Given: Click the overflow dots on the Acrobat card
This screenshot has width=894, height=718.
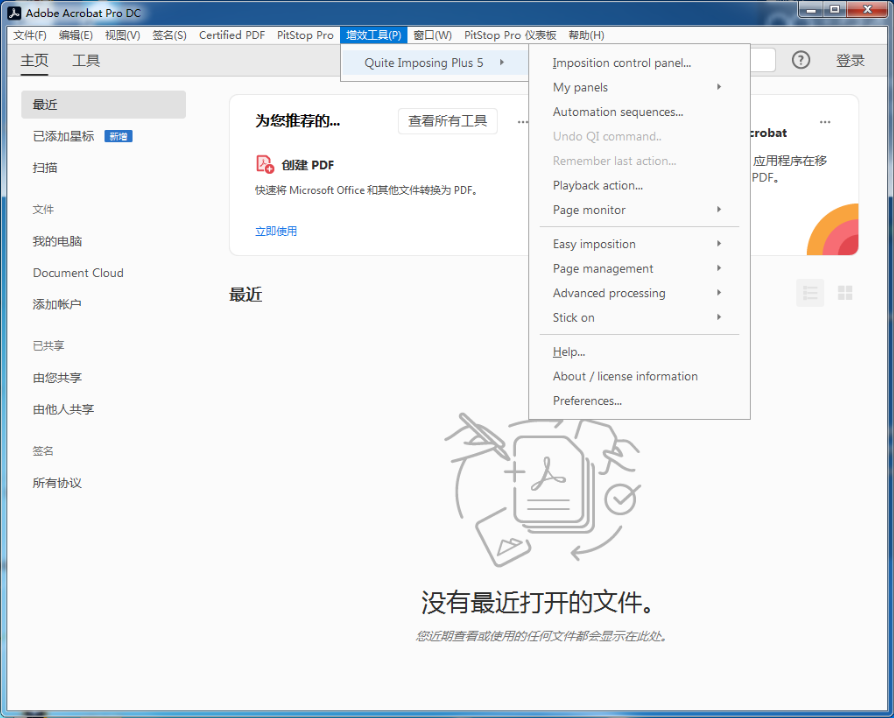Looking at the screenshot, I should click(x=826, y=120).
